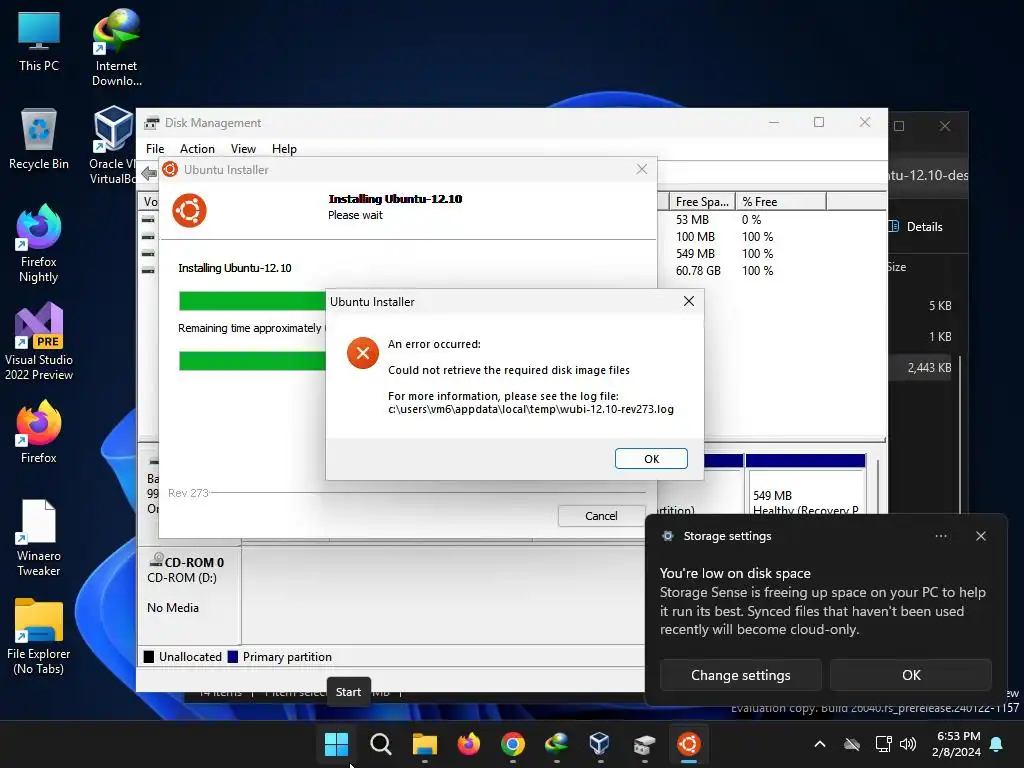The image size is (1024, 768).
Task: Open Storage notification more options menu
Action: point(940,536)
